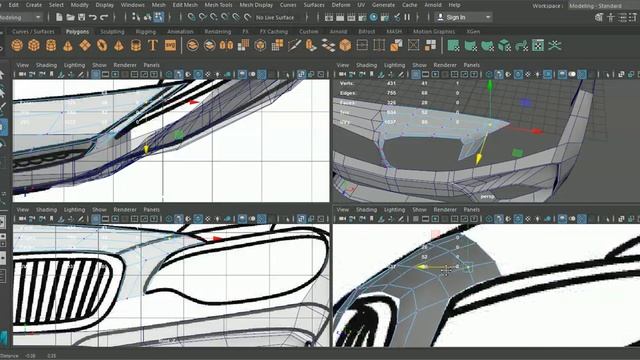Image resolution: width=640 pixels, height=360 pixels.
Task: Select by object type mode icon
Action: [147, 17]
